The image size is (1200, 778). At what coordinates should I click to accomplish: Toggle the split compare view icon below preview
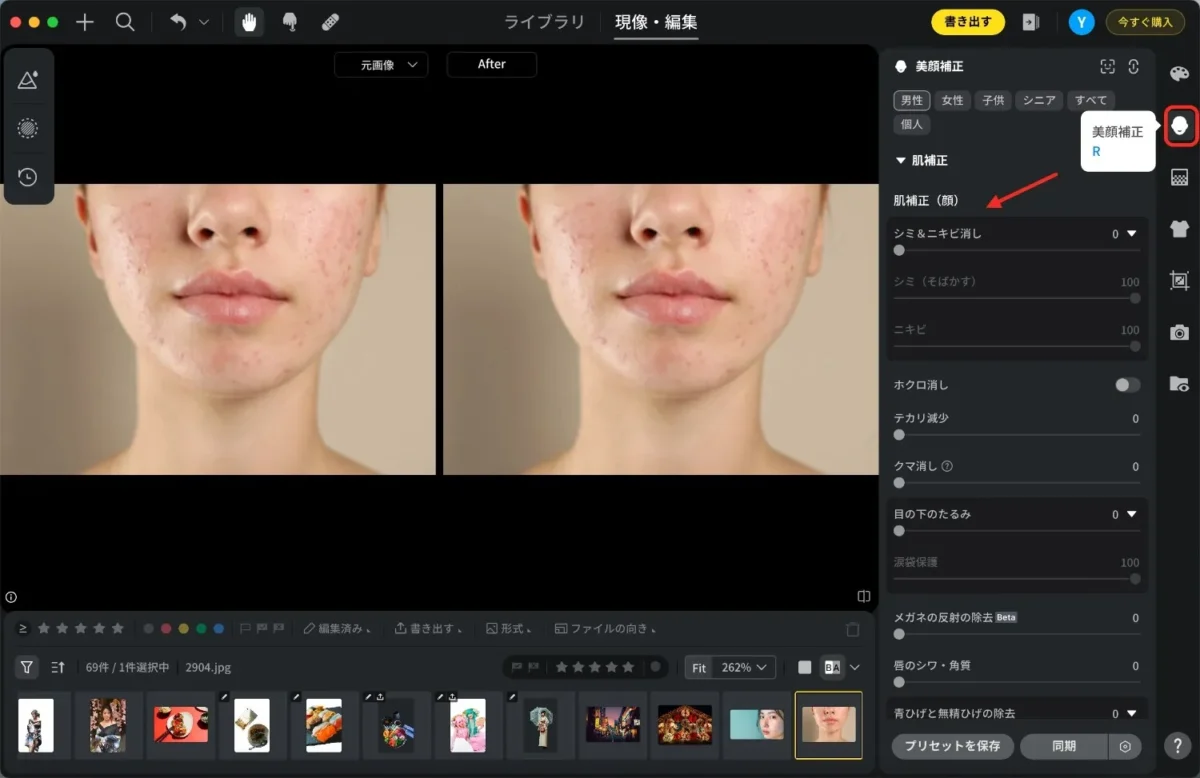864,596
